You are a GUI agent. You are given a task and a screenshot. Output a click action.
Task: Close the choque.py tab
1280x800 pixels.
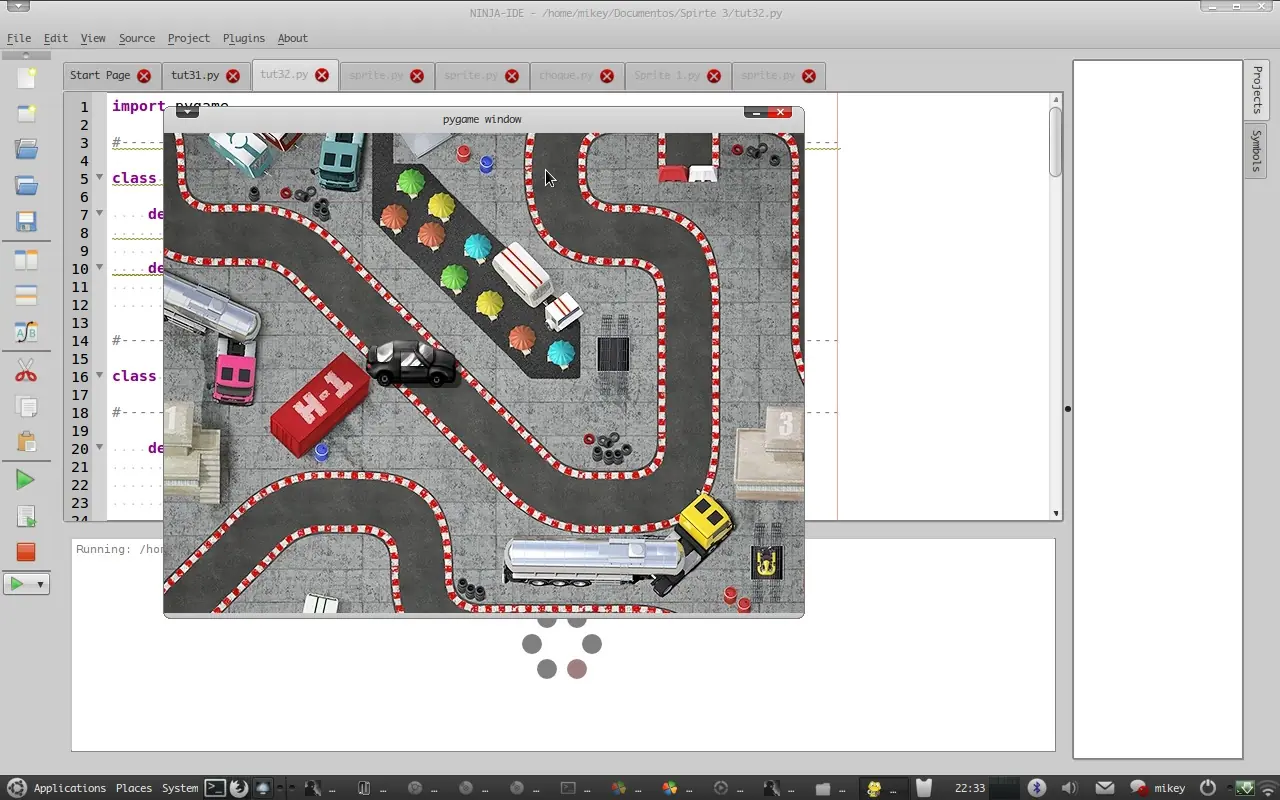point(607,75)
